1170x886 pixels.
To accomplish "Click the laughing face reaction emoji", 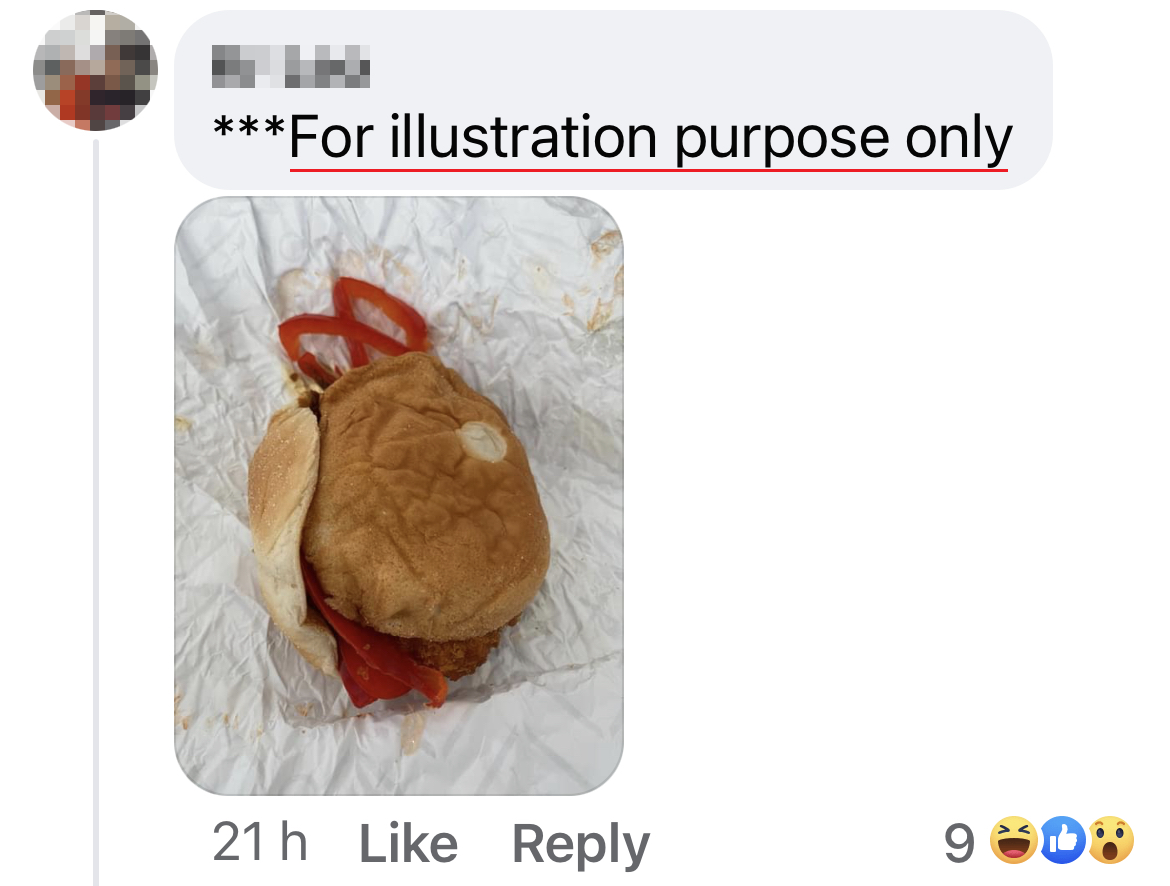I will (x=1013, y=840).
